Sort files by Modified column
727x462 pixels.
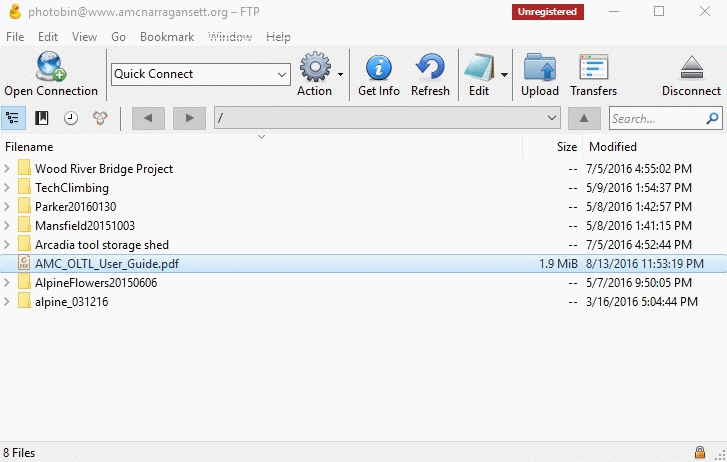coord(612,147)
